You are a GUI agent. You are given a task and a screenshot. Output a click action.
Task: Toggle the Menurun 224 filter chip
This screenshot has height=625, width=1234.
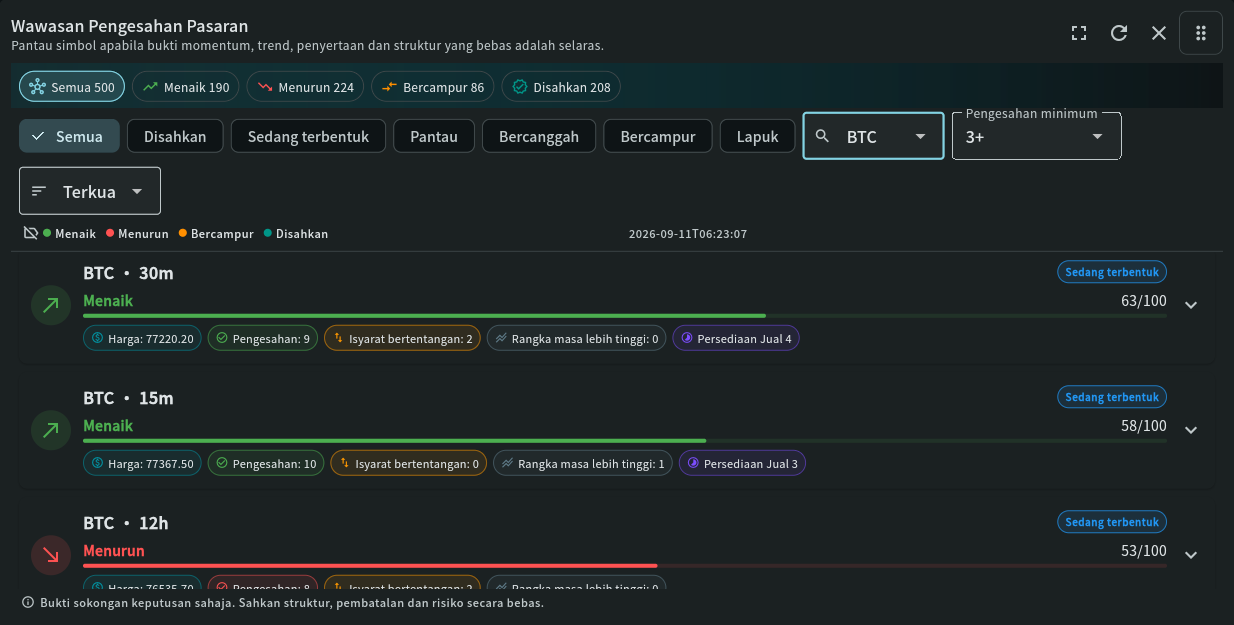(306, 87)
